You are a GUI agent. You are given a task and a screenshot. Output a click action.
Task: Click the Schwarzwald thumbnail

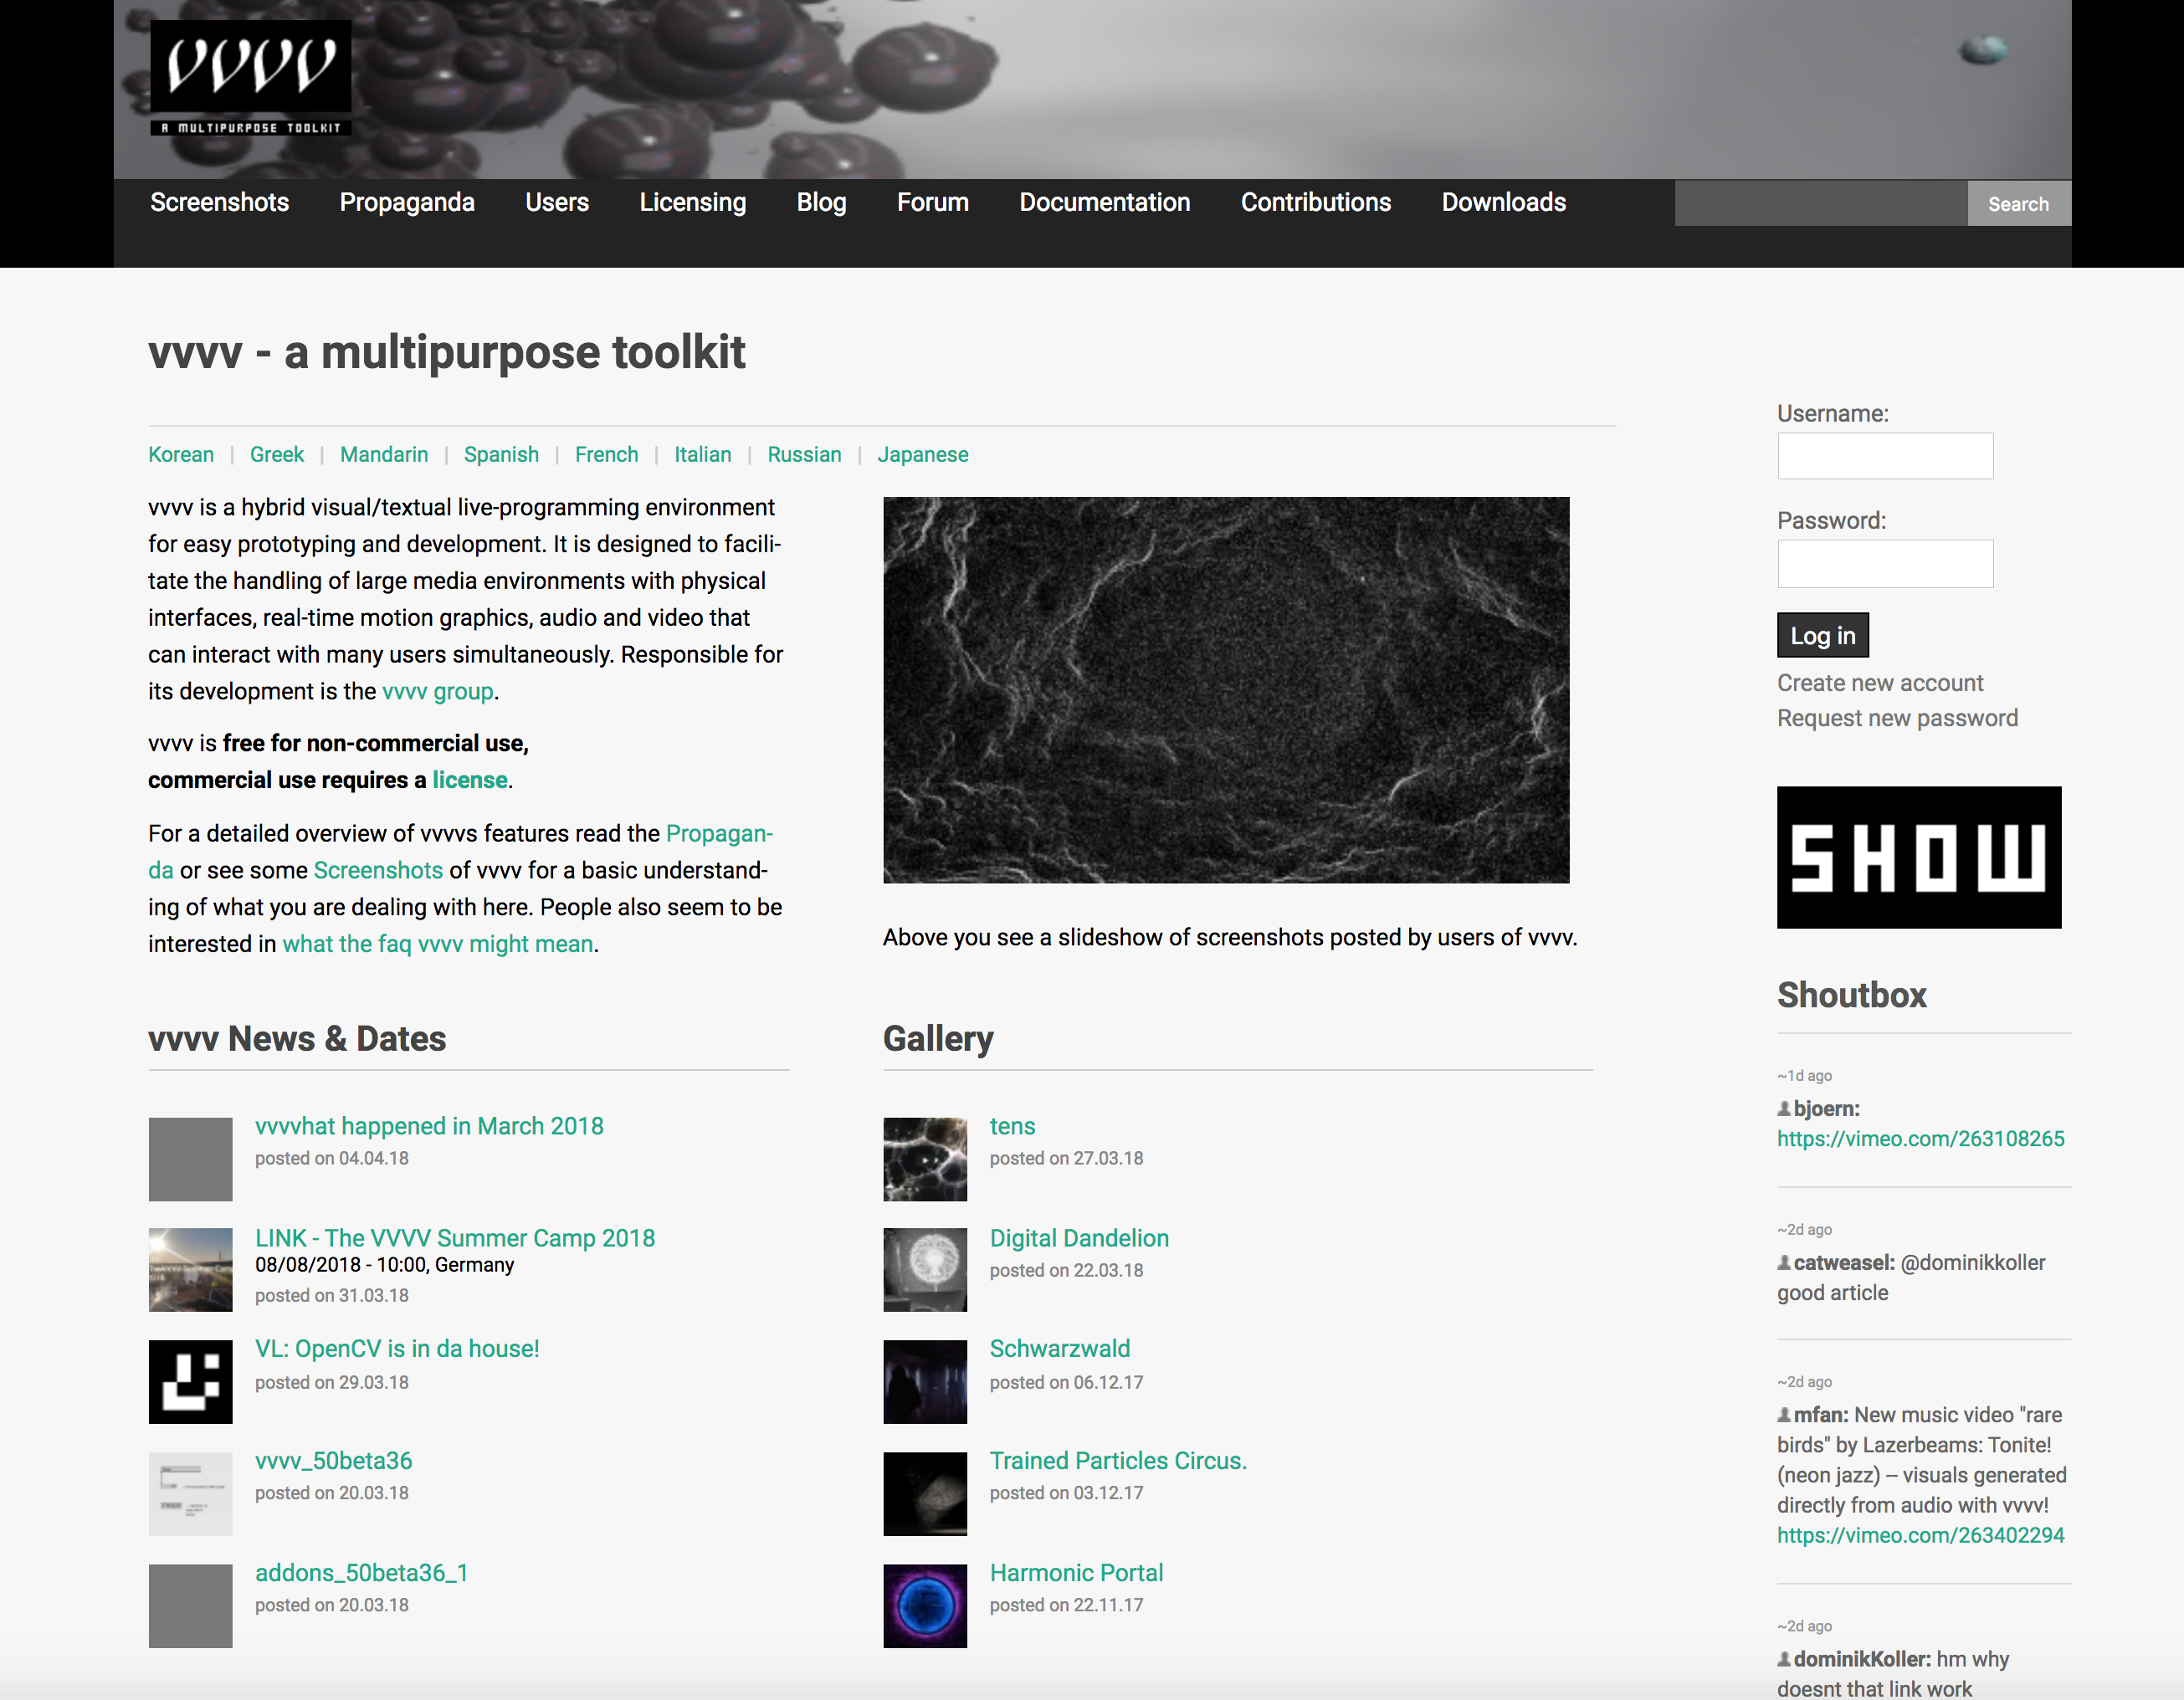(x=925, y=1381)
